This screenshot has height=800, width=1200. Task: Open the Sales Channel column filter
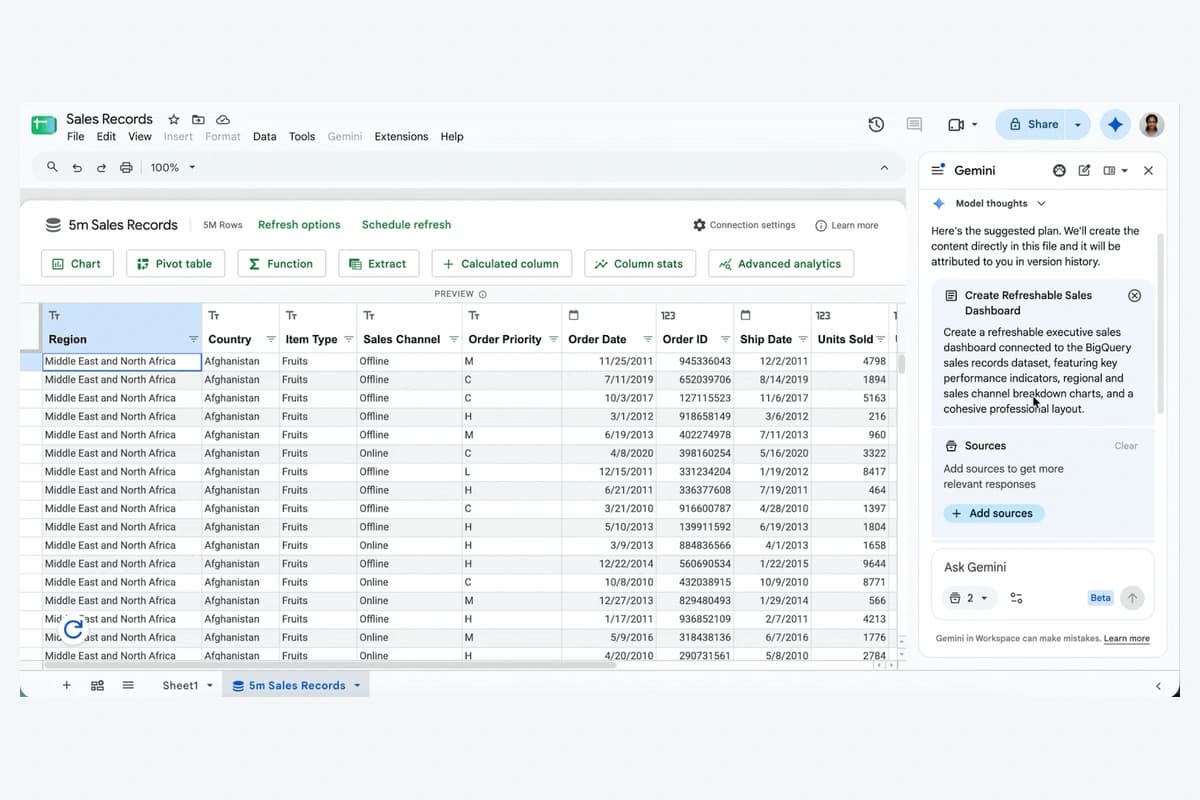[453, 340]
